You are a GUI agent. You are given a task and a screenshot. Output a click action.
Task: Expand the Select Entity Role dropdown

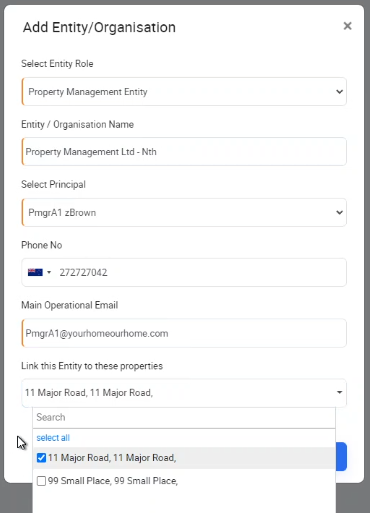184,92
